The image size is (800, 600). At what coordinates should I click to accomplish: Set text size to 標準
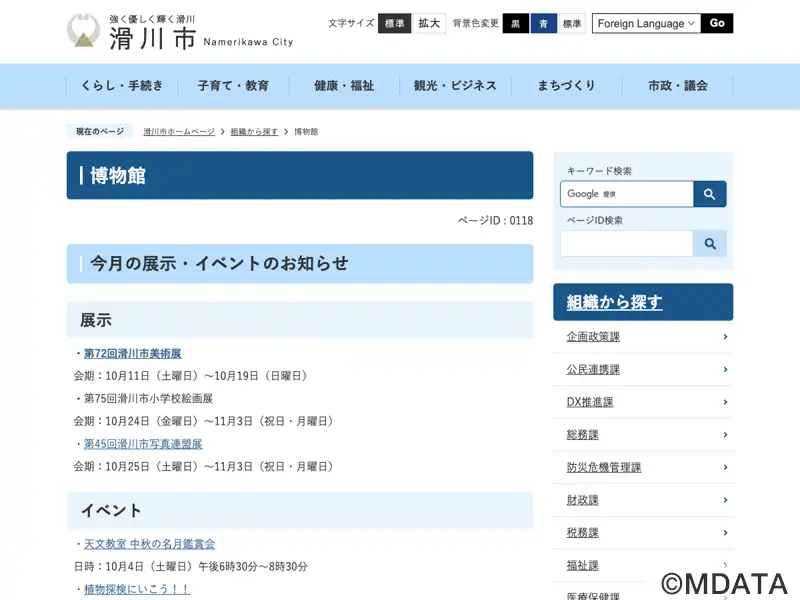(x=394, y=23)
